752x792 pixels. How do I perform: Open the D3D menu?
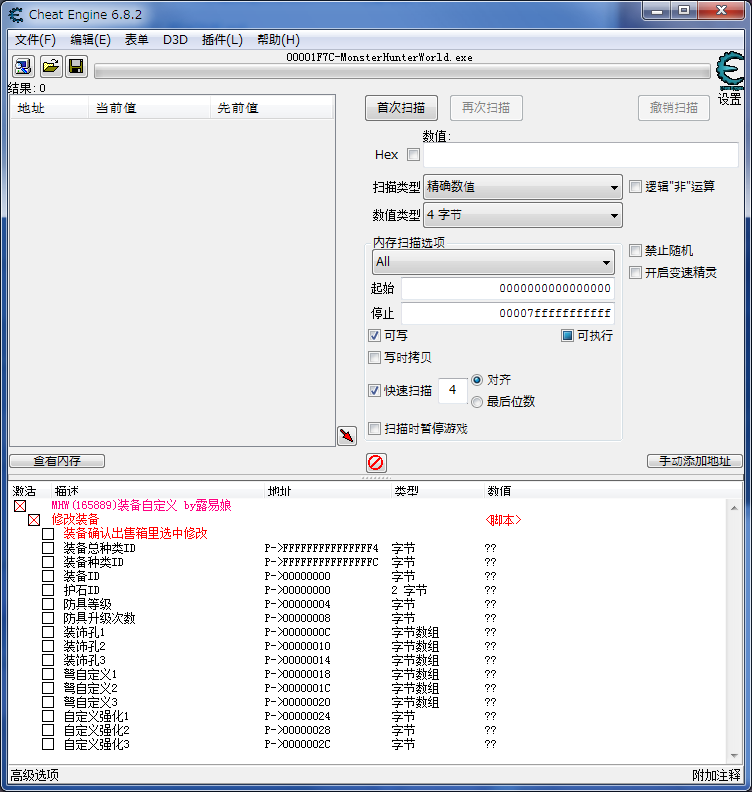pos(175,40)
